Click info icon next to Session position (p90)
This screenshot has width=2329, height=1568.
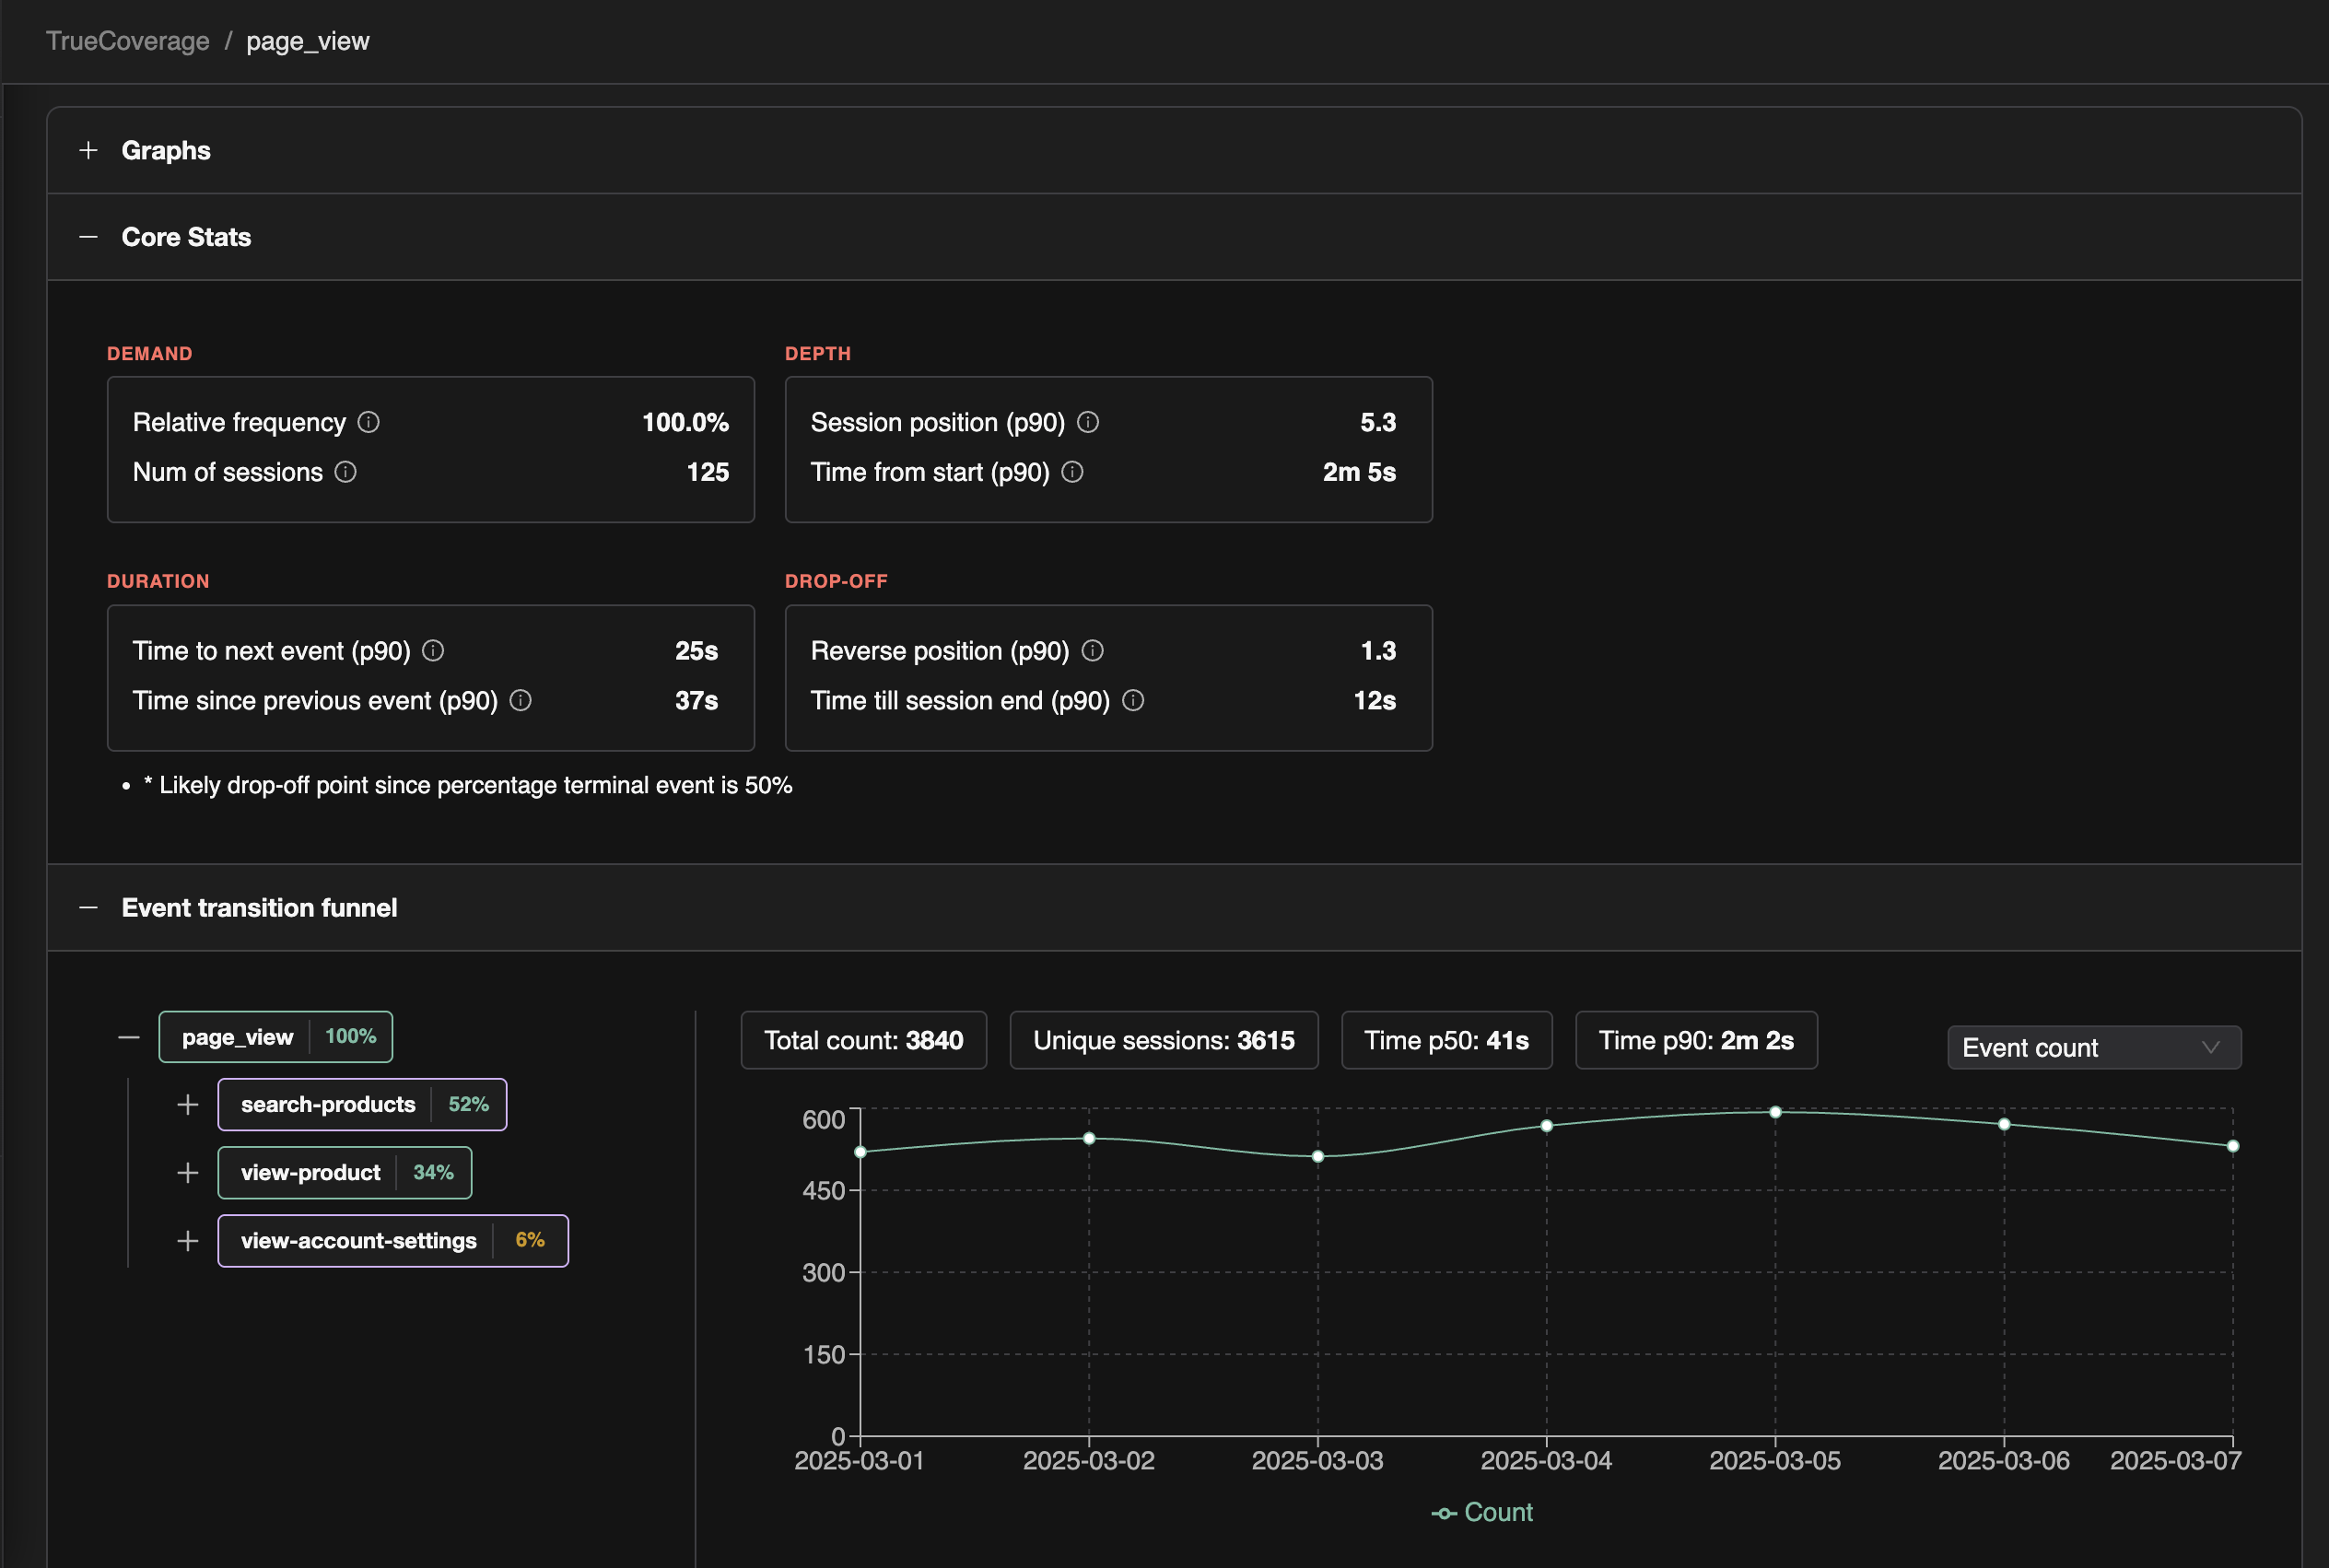pyautogui.click(x=1088, y=422)
